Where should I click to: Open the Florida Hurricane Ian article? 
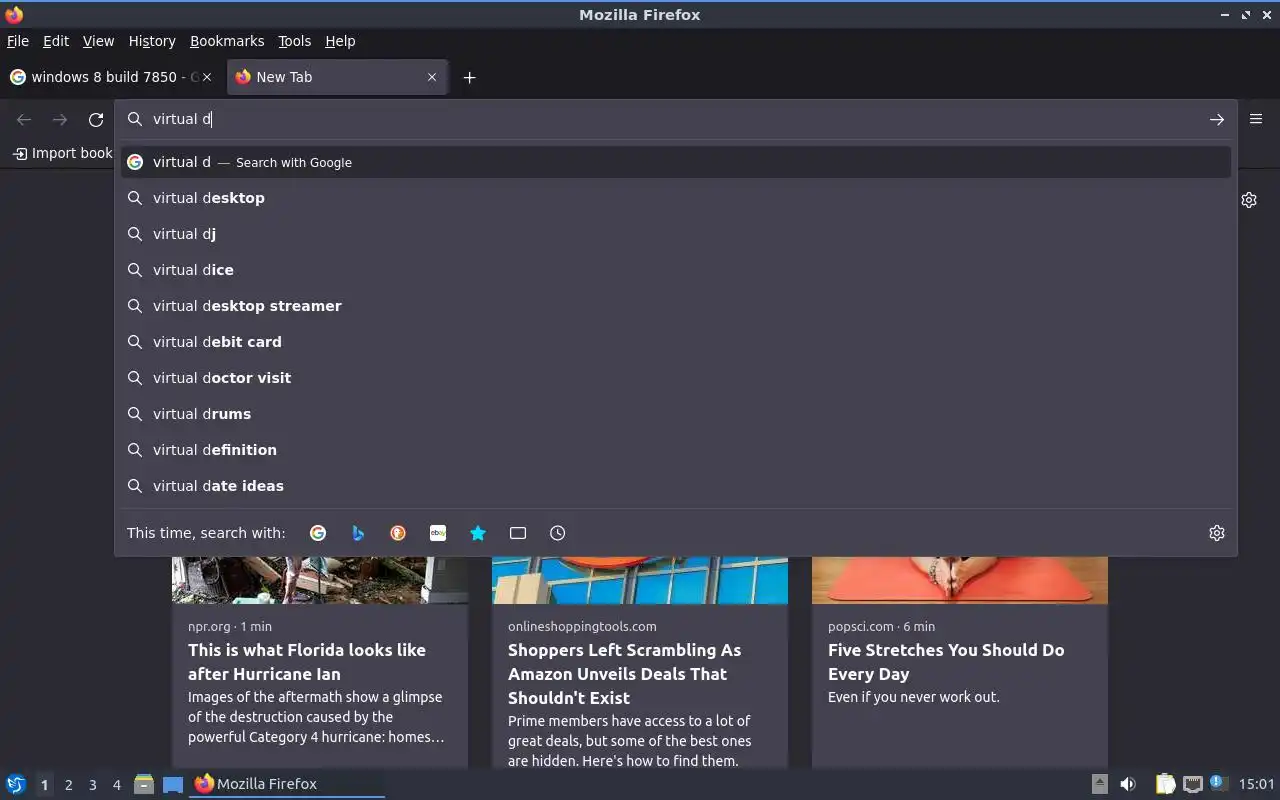point(307,662)
